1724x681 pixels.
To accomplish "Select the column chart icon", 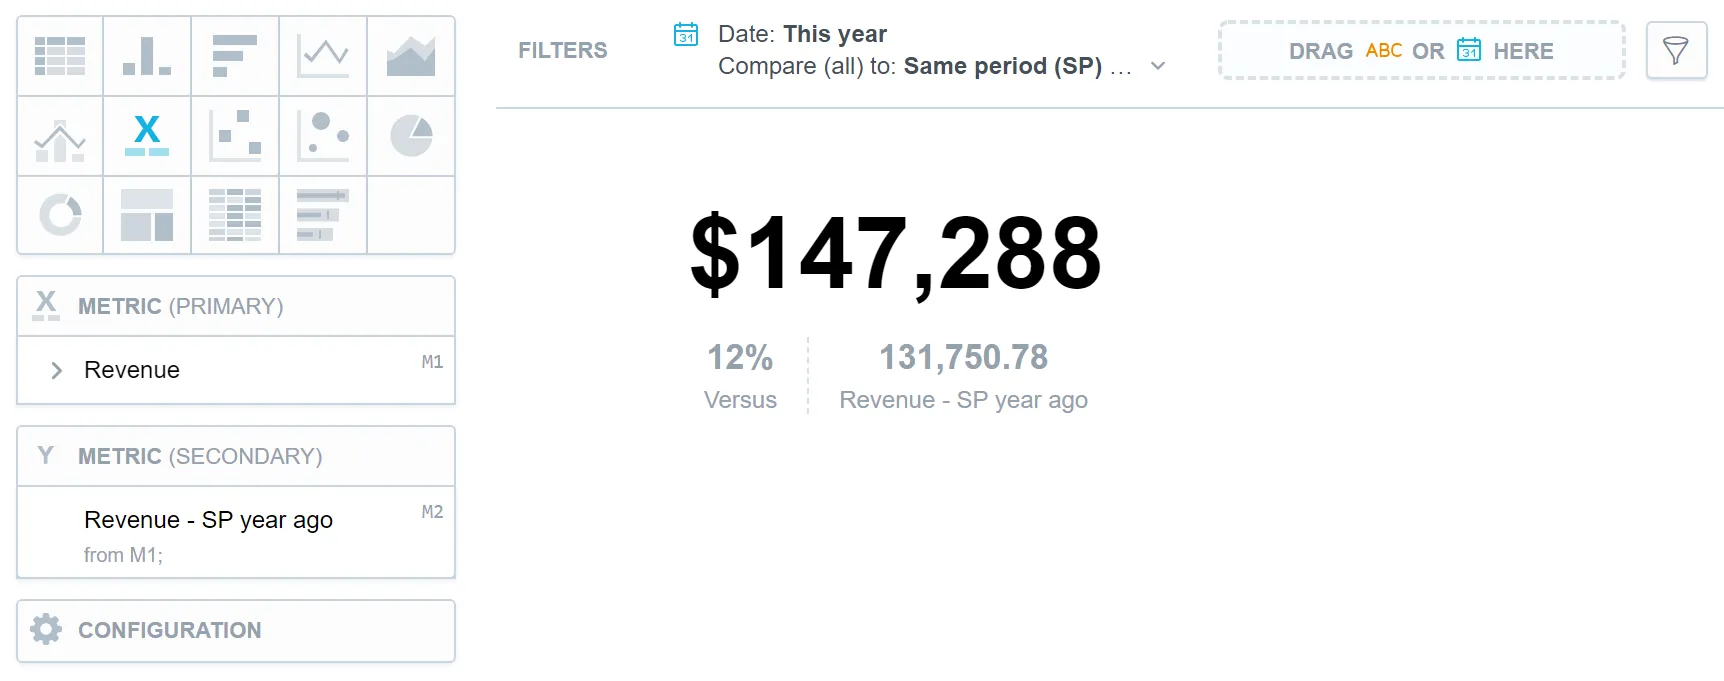I will point(147,56).
